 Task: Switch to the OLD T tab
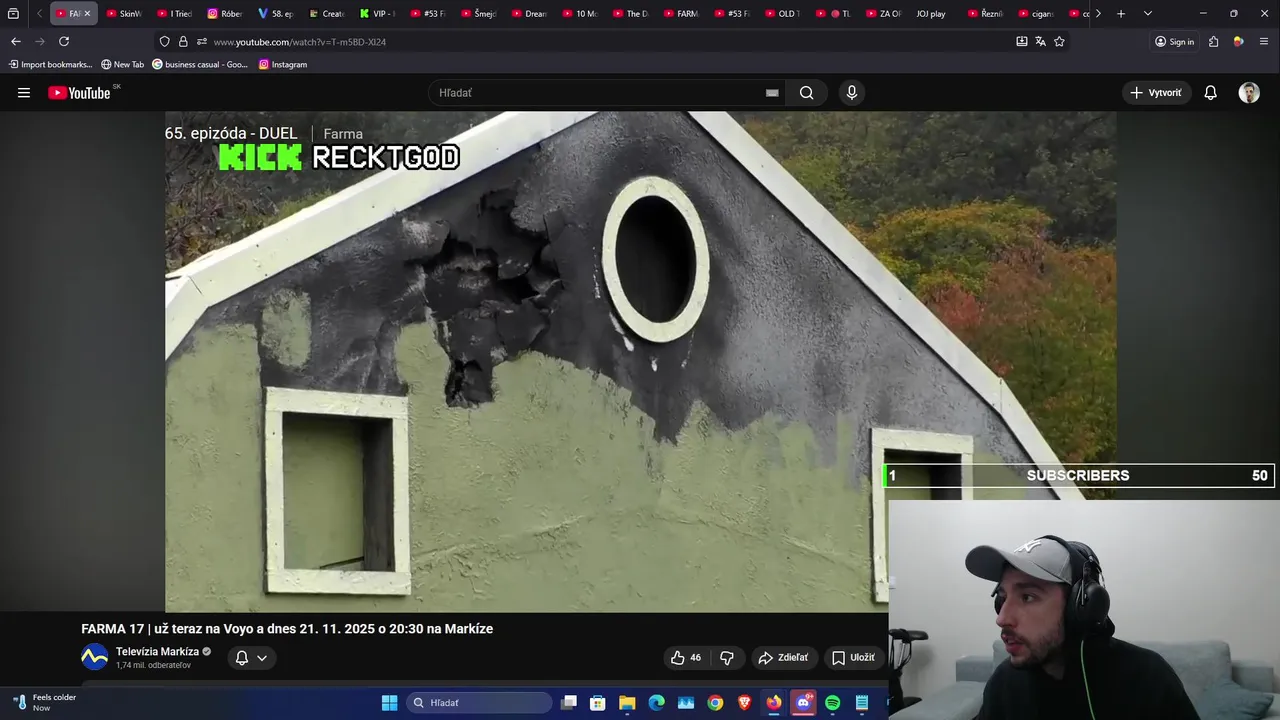point(783,14)
